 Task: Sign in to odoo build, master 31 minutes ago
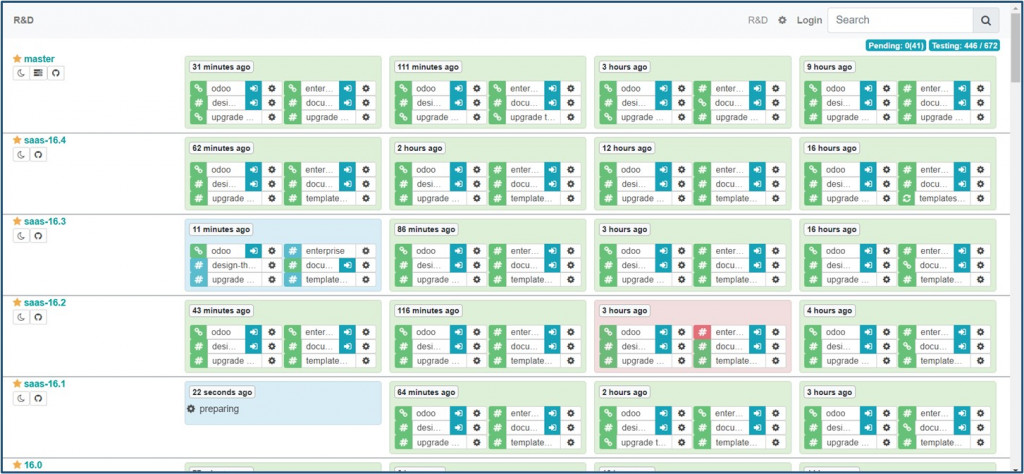point(253,88)
